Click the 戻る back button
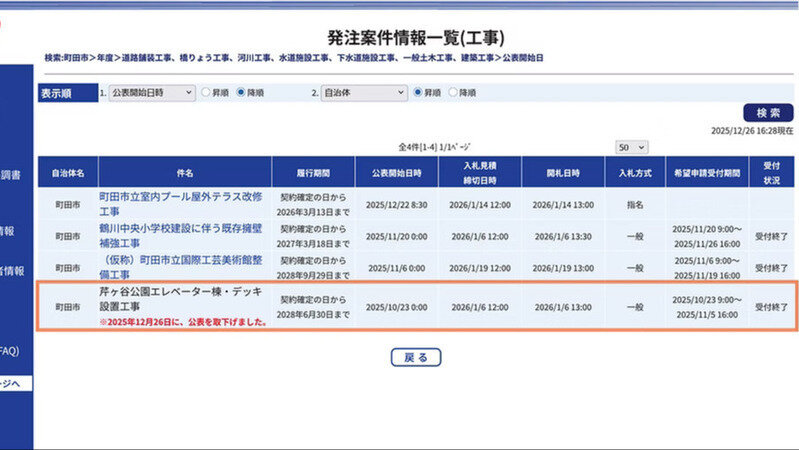Screen dimensions: 799x450 (415, 357)
